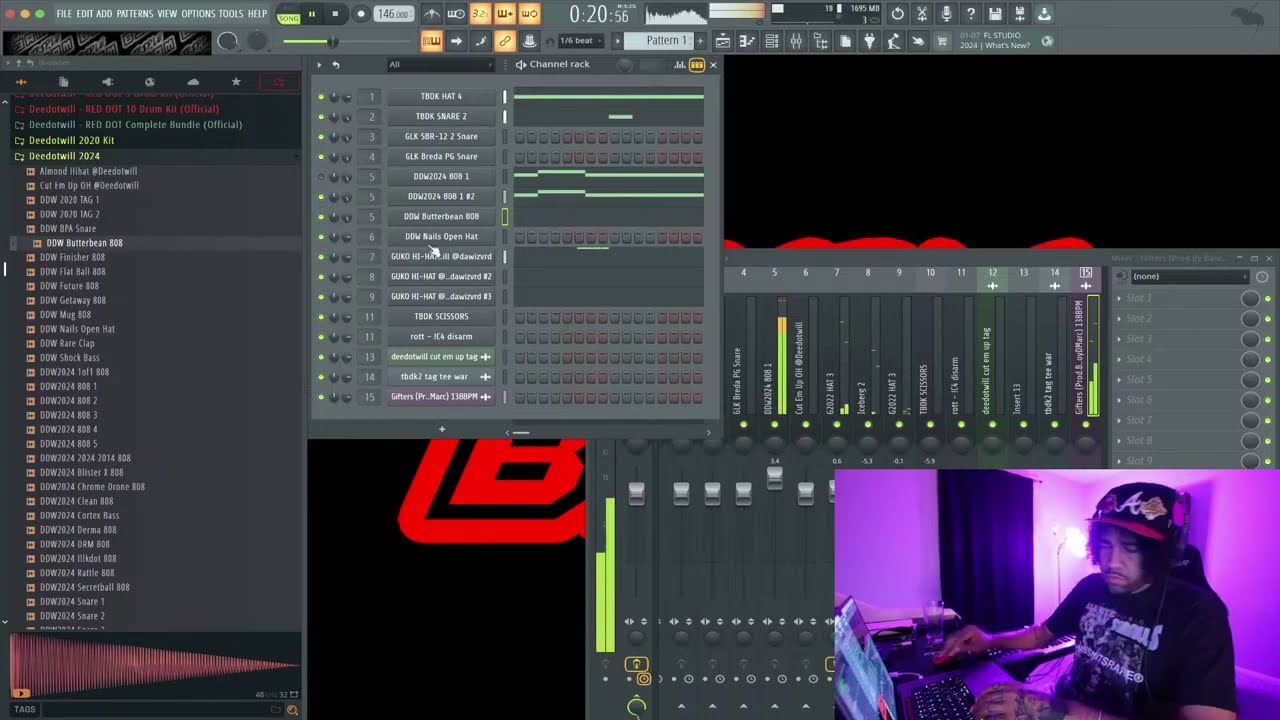Open the (none) mixer input dropdown

(x=1188, y=277)
